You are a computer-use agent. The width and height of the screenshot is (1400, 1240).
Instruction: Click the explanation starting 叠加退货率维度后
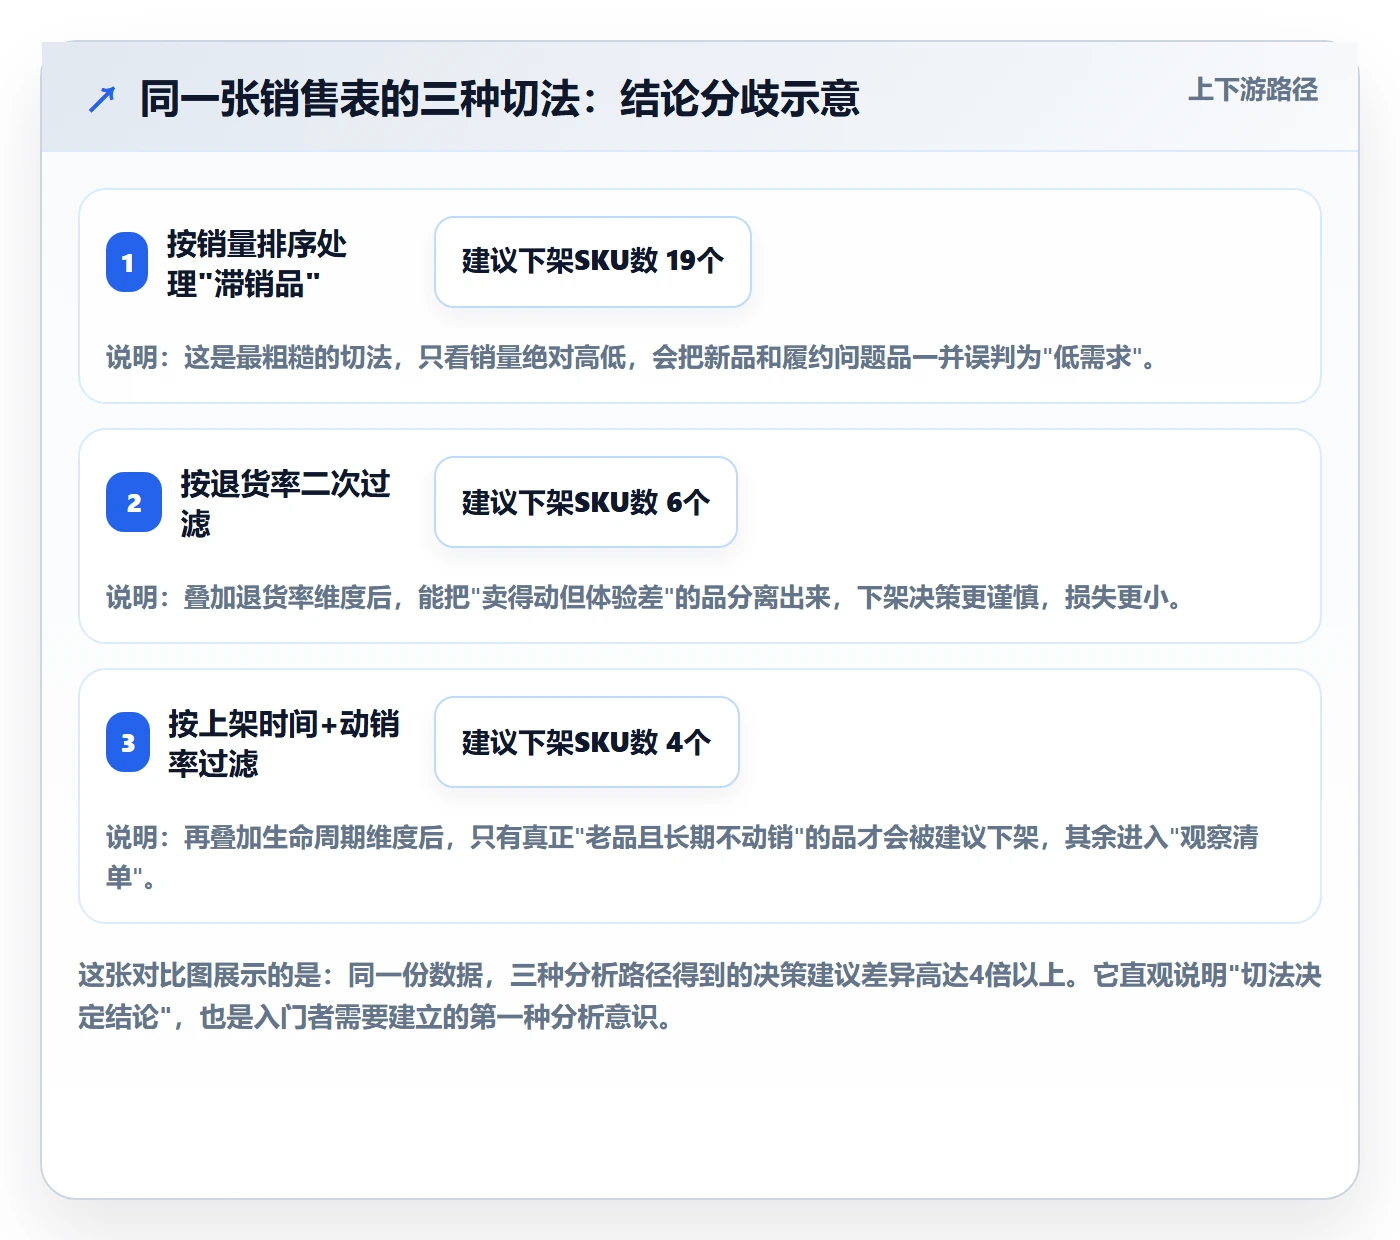pyautogui.click(x=645, y=597)
